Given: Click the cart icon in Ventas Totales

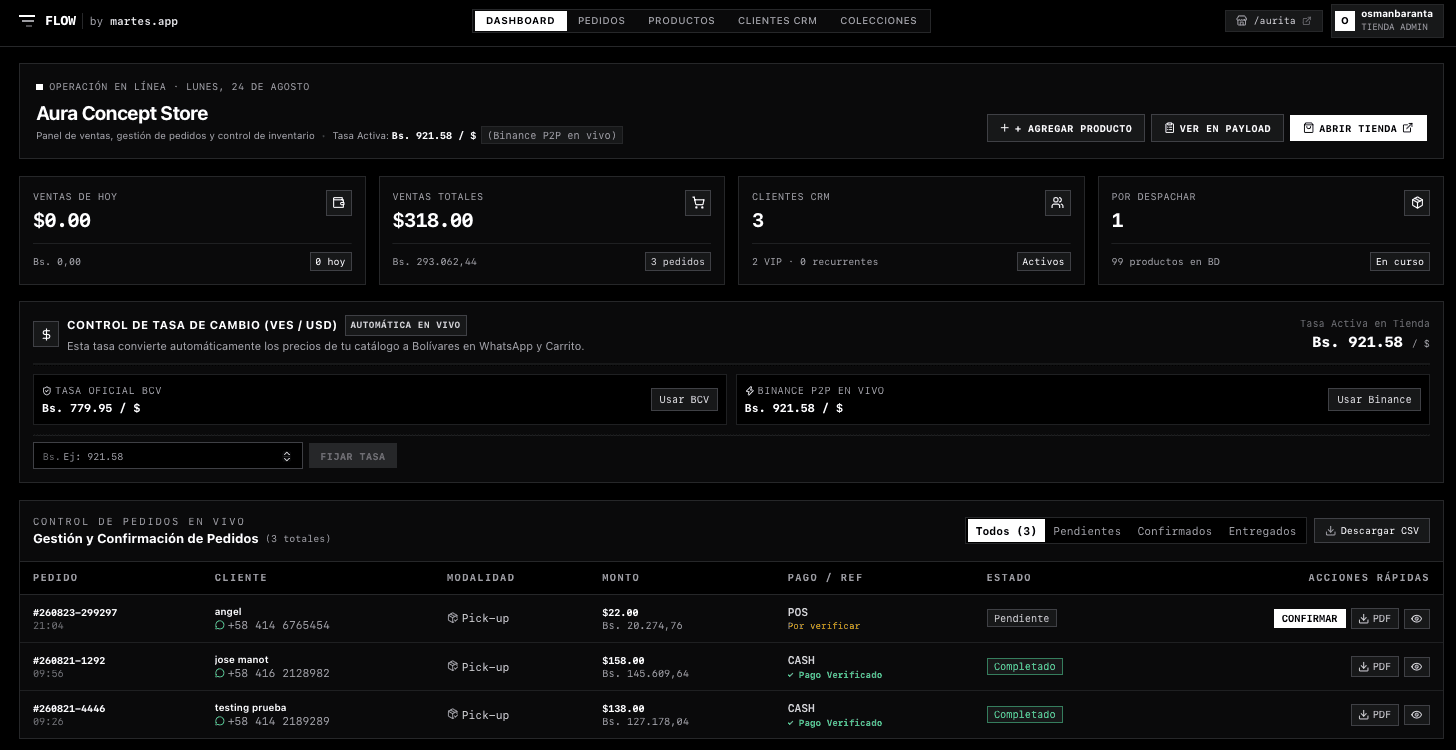Looking at the screenshot, I should pos(698,203).
